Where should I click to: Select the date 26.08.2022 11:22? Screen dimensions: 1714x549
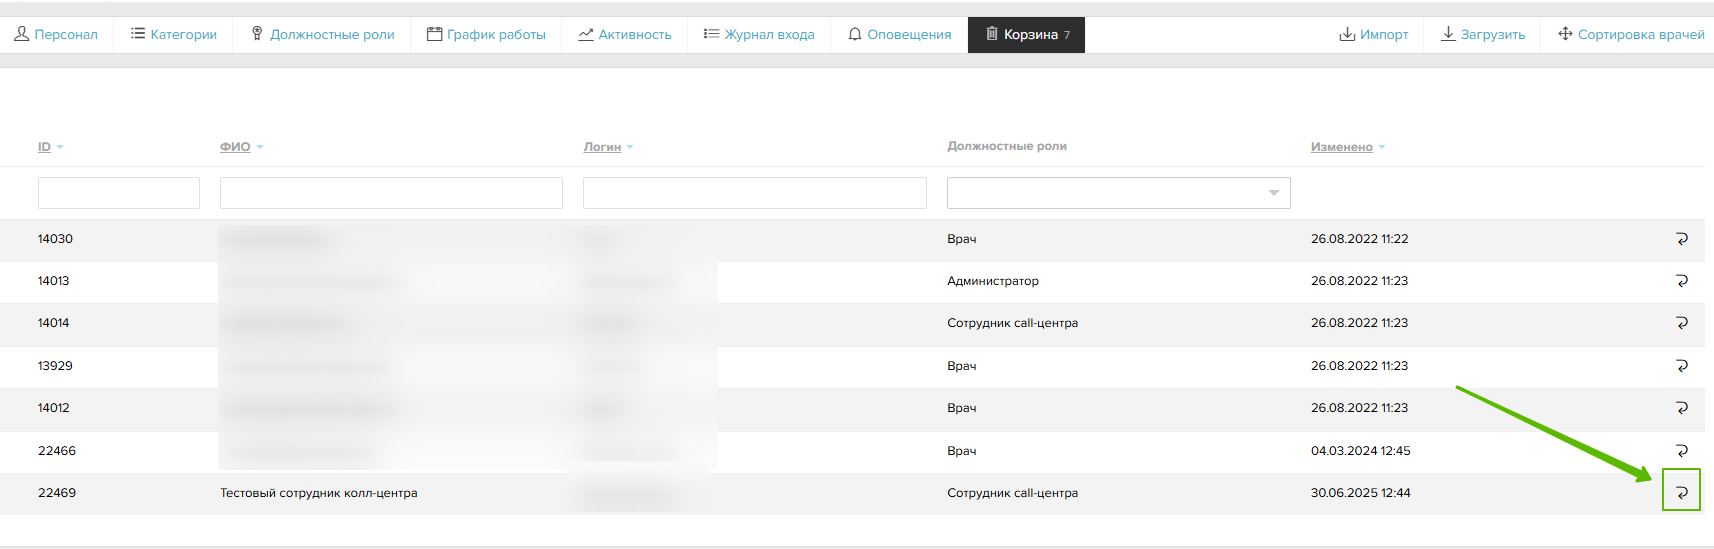tap(1360, 239)
